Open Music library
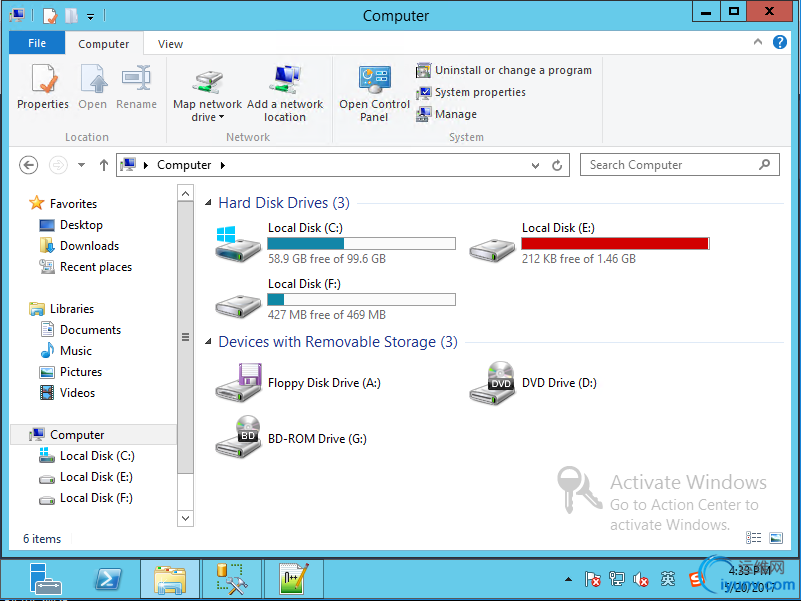The width and height of the screenshot is (801, 601). [66, 351]
